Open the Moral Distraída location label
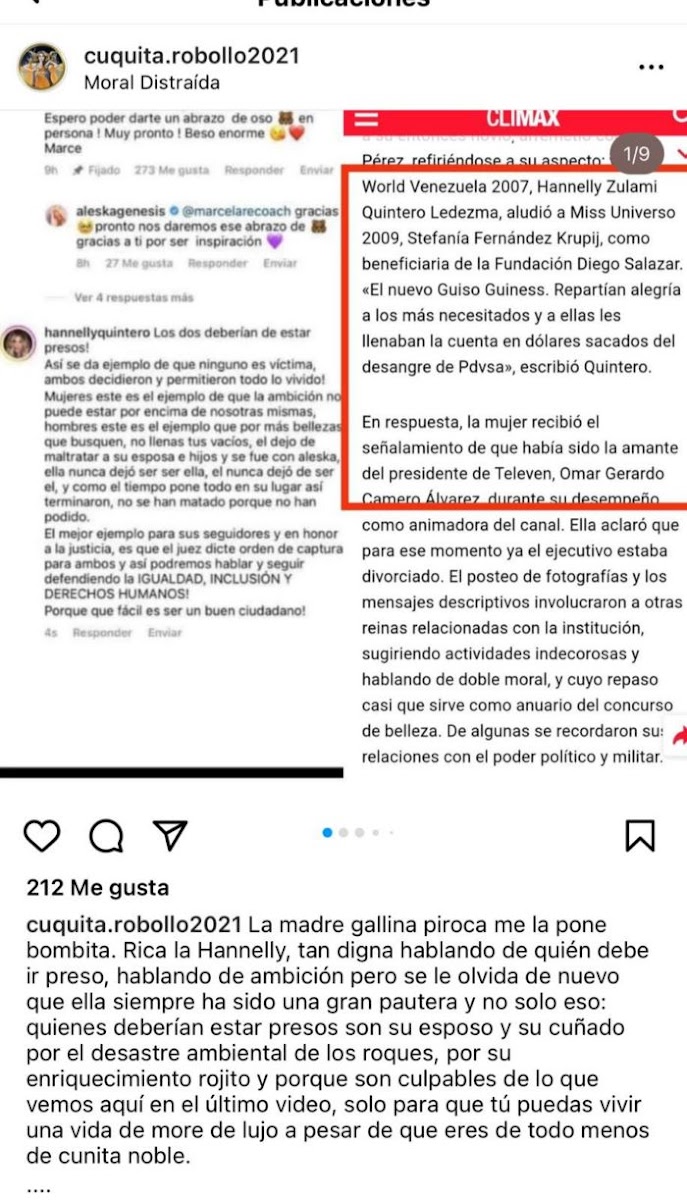The width and height of the screenshot is (687, 1200). [x=152, y=83]
